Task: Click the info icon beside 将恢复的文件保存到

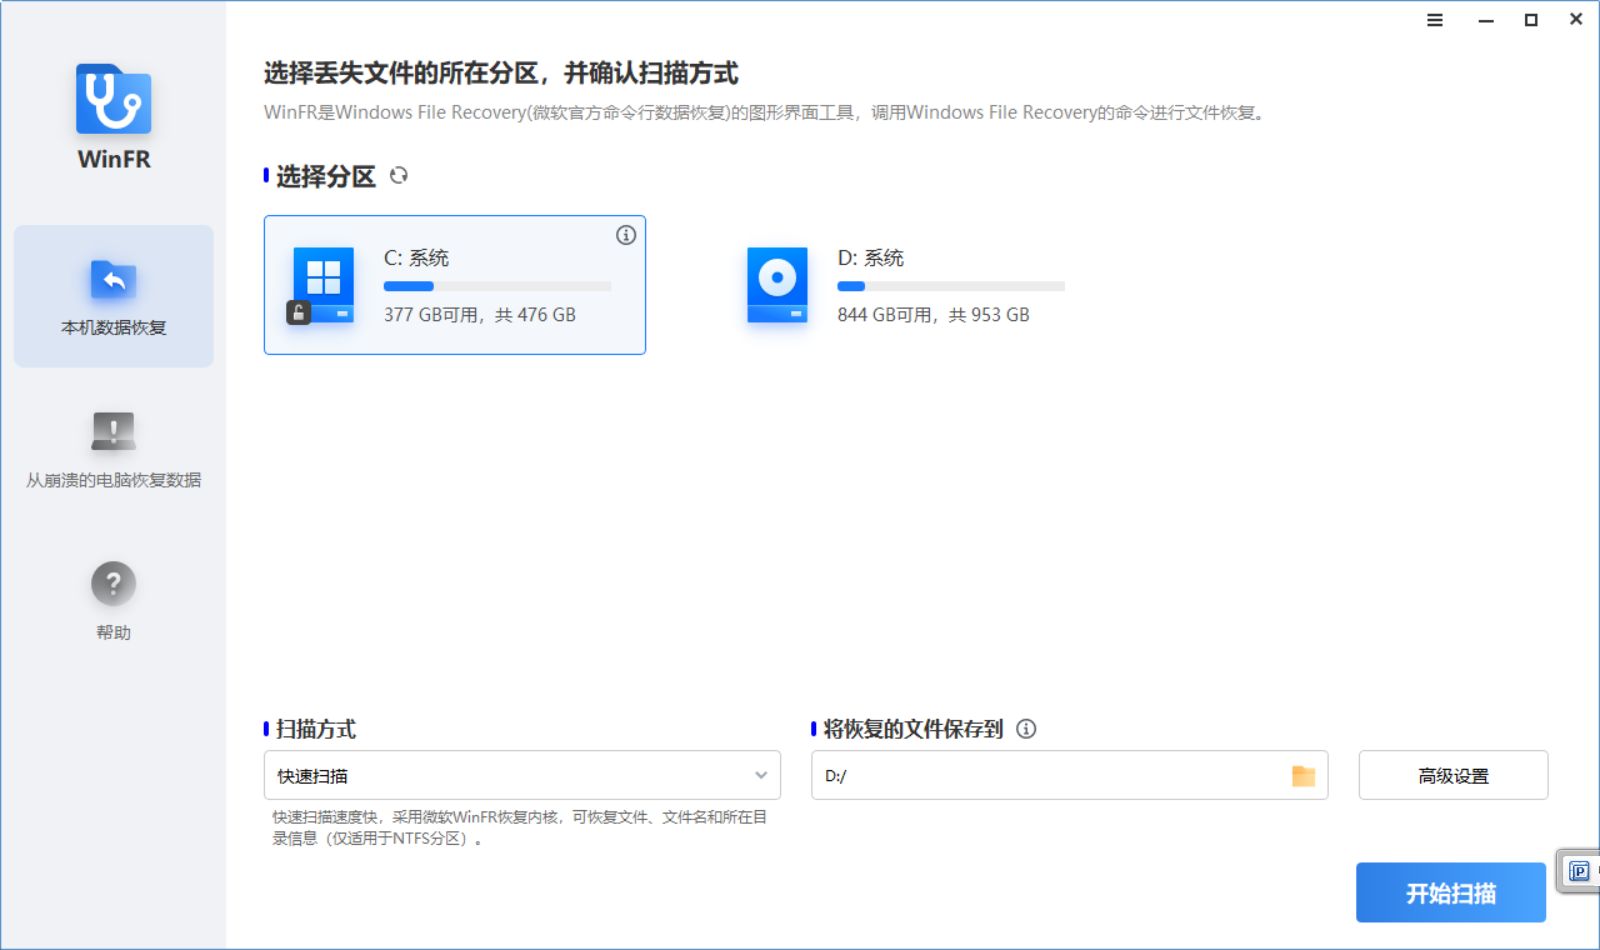Action: (1026, 730)
